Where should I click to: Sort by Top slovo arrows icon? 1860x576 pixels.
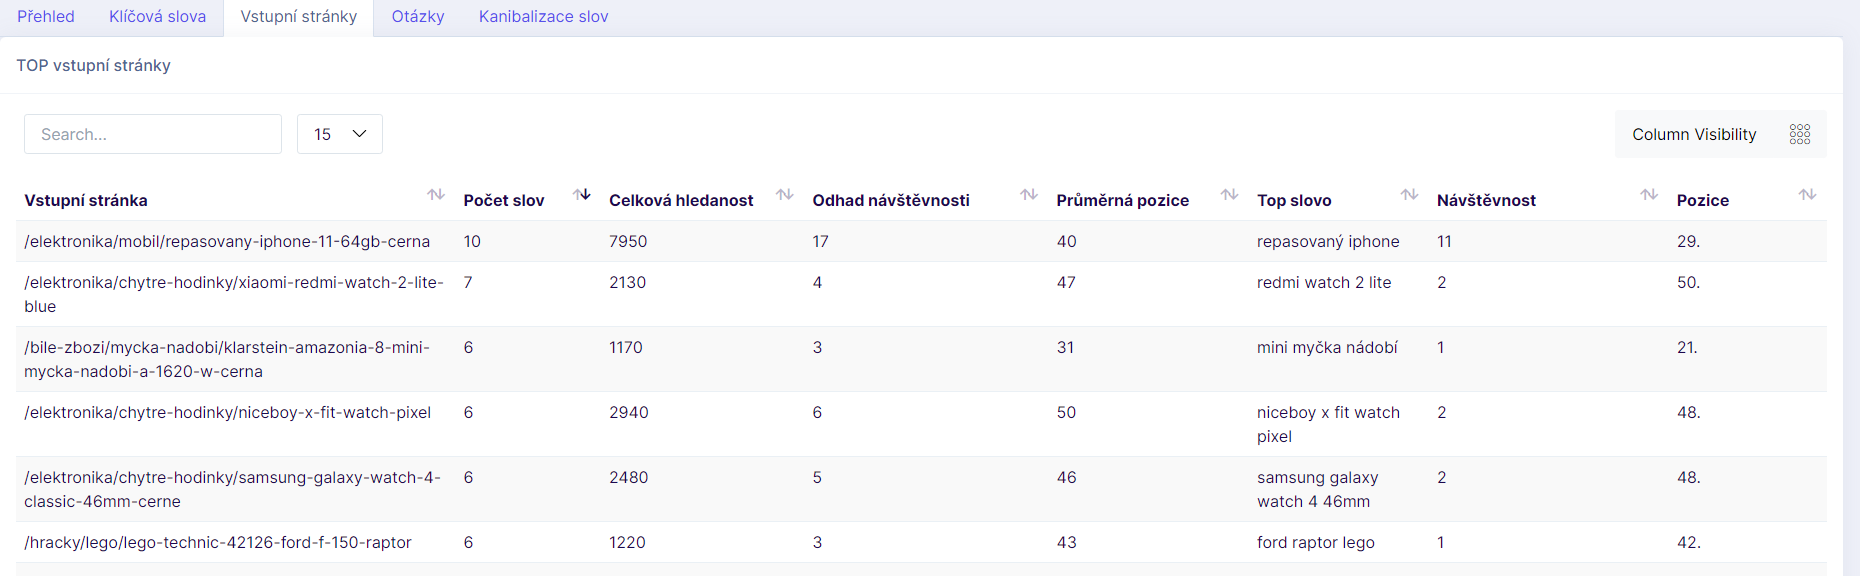pos(1409,194)
